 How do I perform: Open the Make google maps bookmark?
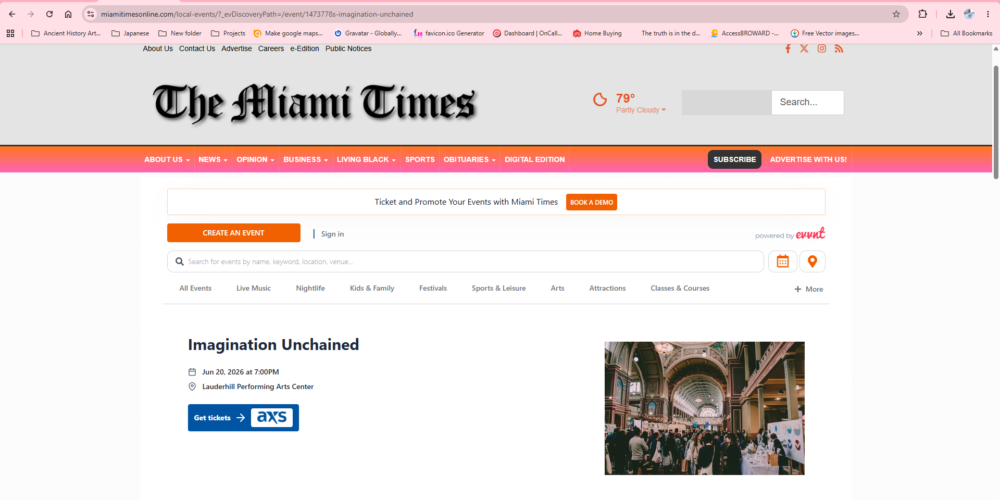pyautogui.click(x=288, y=33)
